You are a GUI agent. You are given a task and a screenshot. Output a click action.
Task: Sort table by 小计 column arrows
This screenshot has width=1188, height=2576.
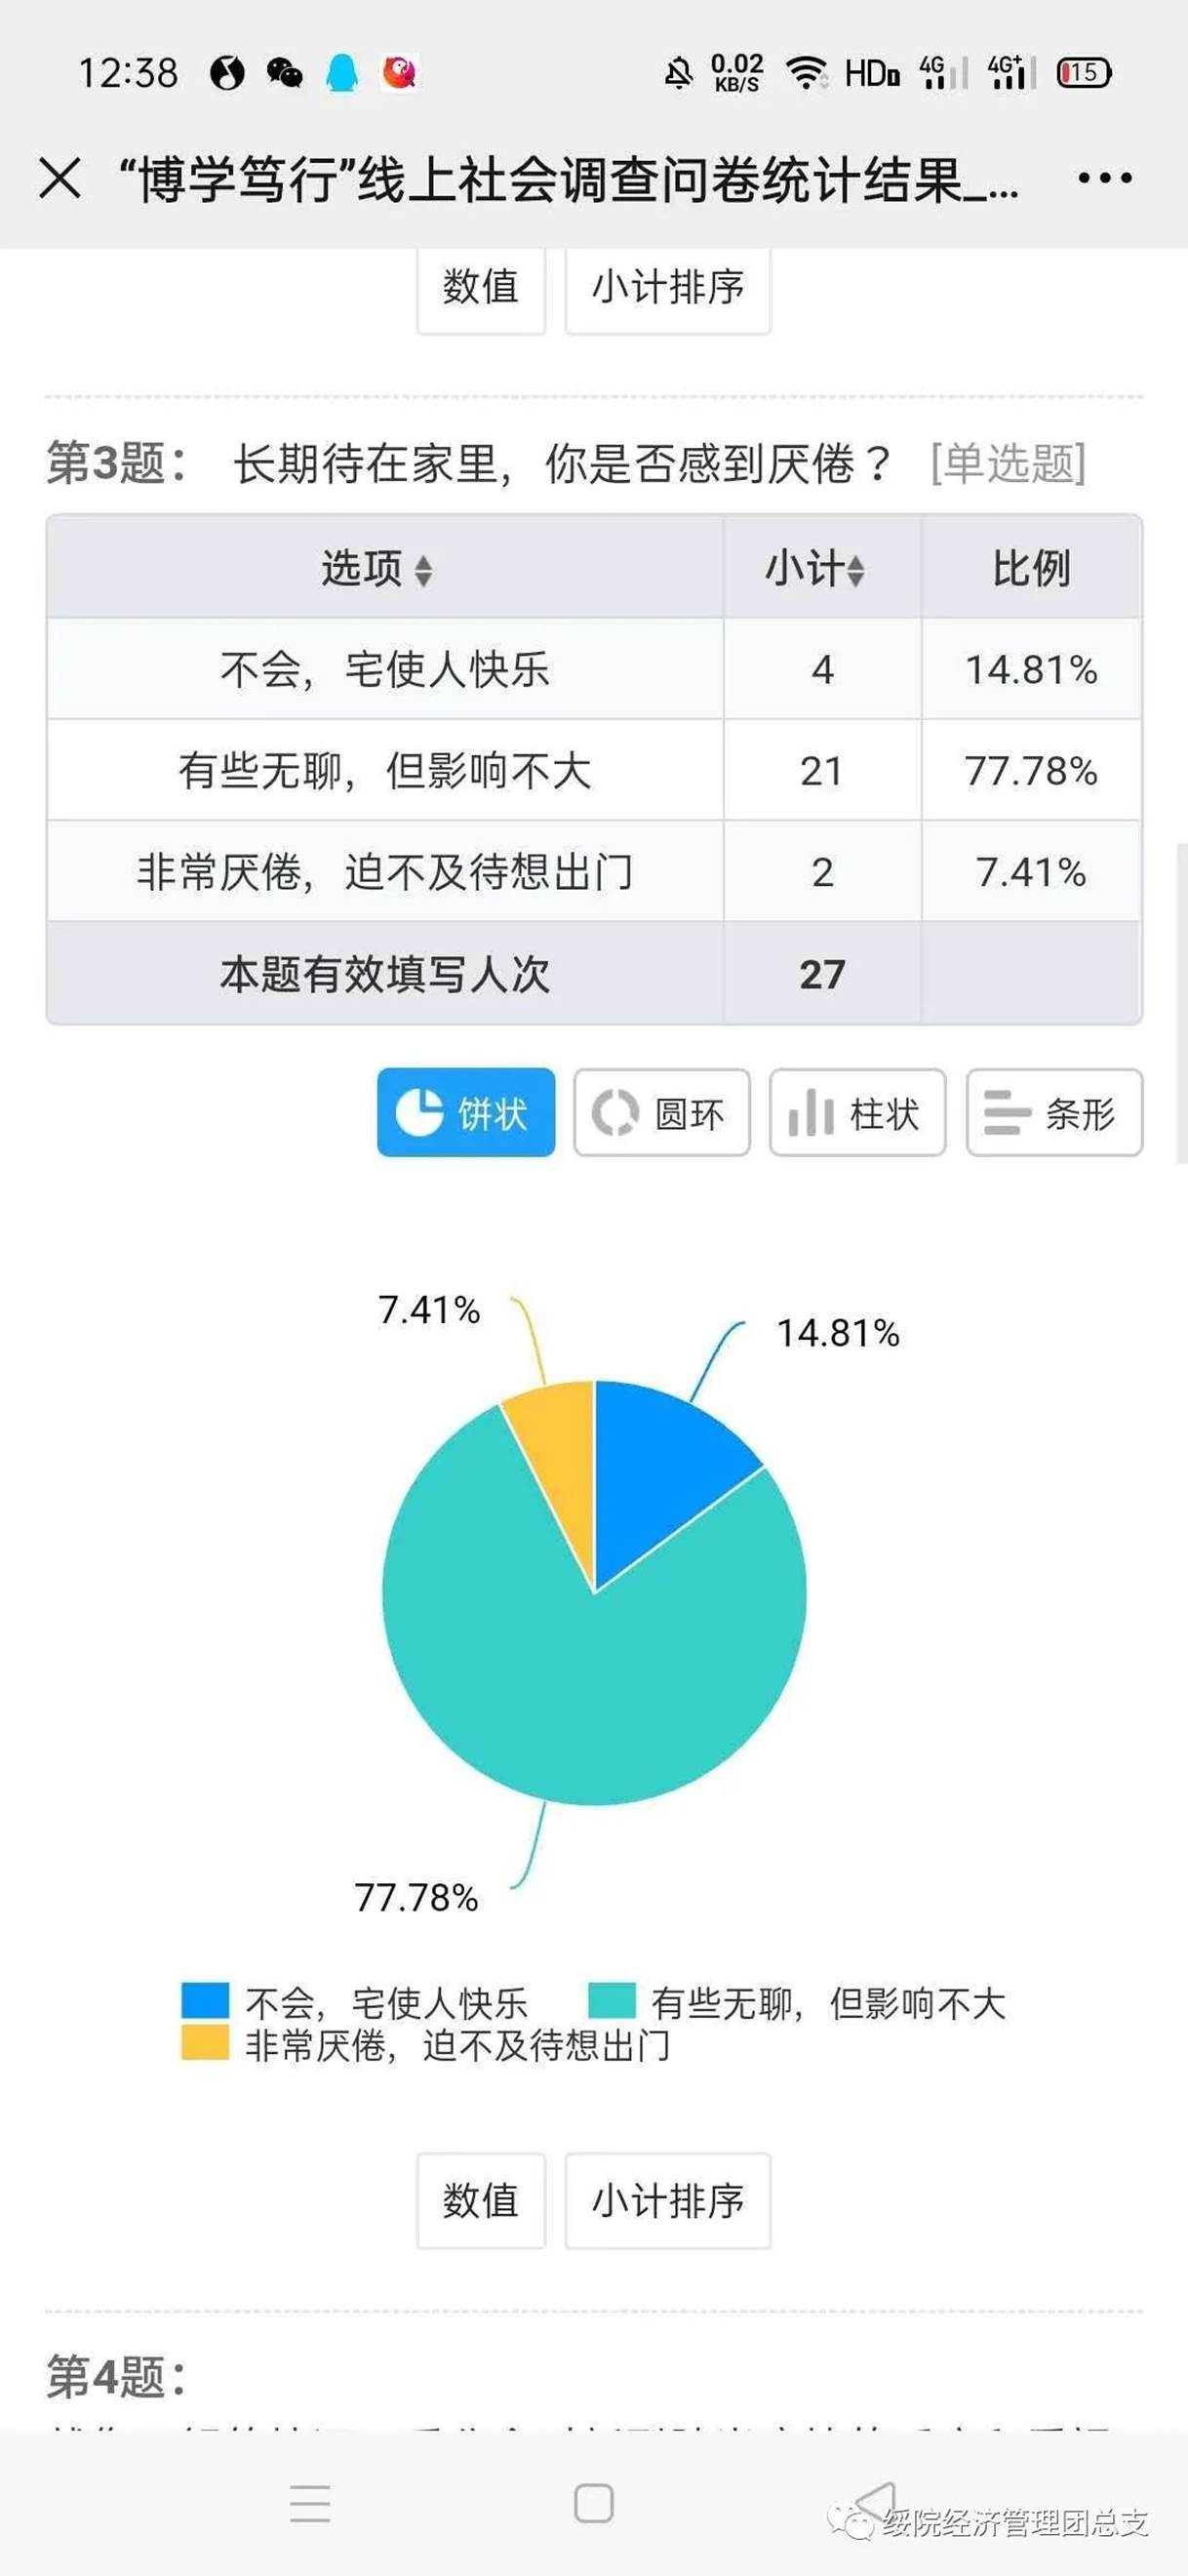click(x=856, y=571)
